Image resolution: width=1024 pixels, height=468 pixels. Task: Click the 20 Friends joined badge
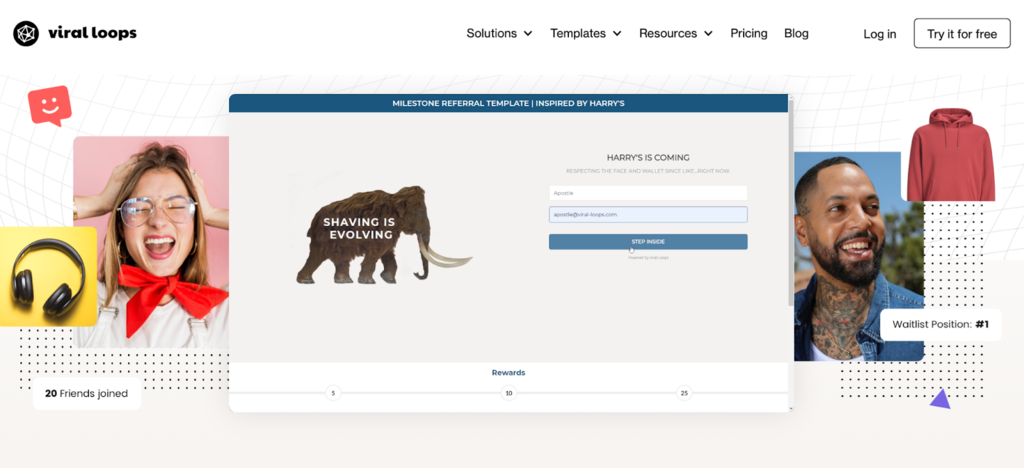tap(87, 394)
